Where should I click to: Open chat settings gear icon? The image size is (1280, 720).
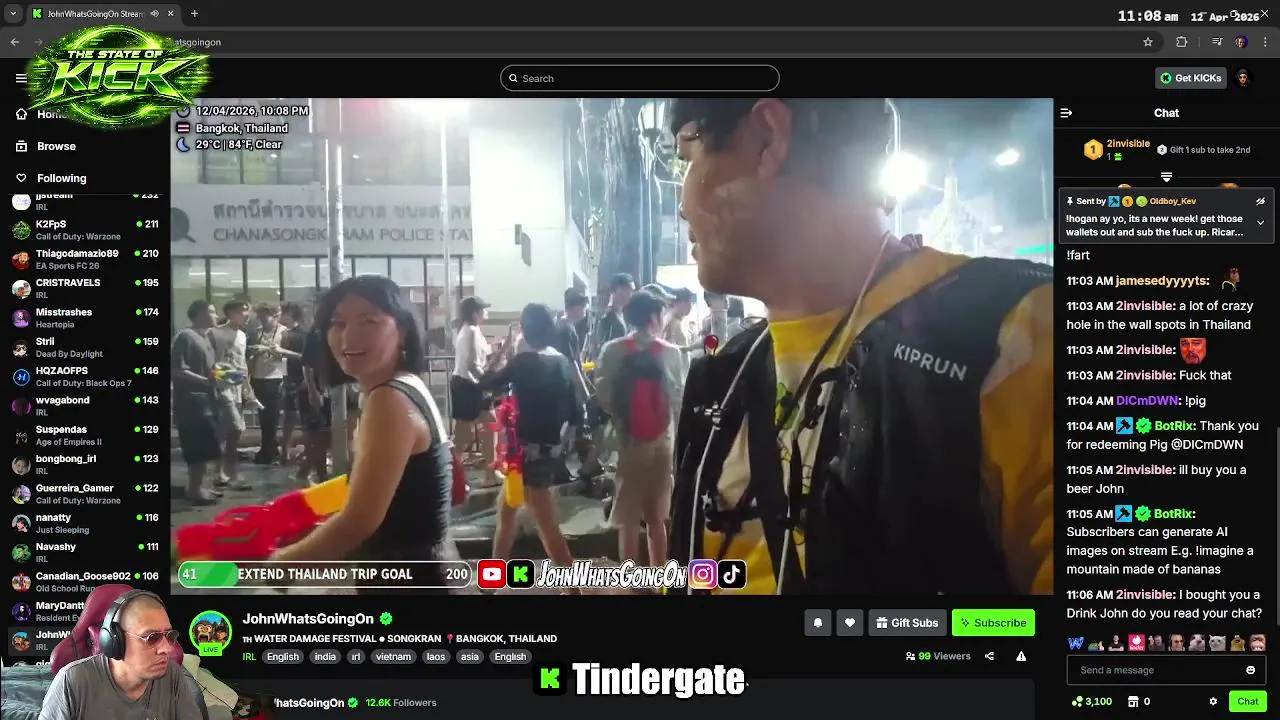point(1213,701)
